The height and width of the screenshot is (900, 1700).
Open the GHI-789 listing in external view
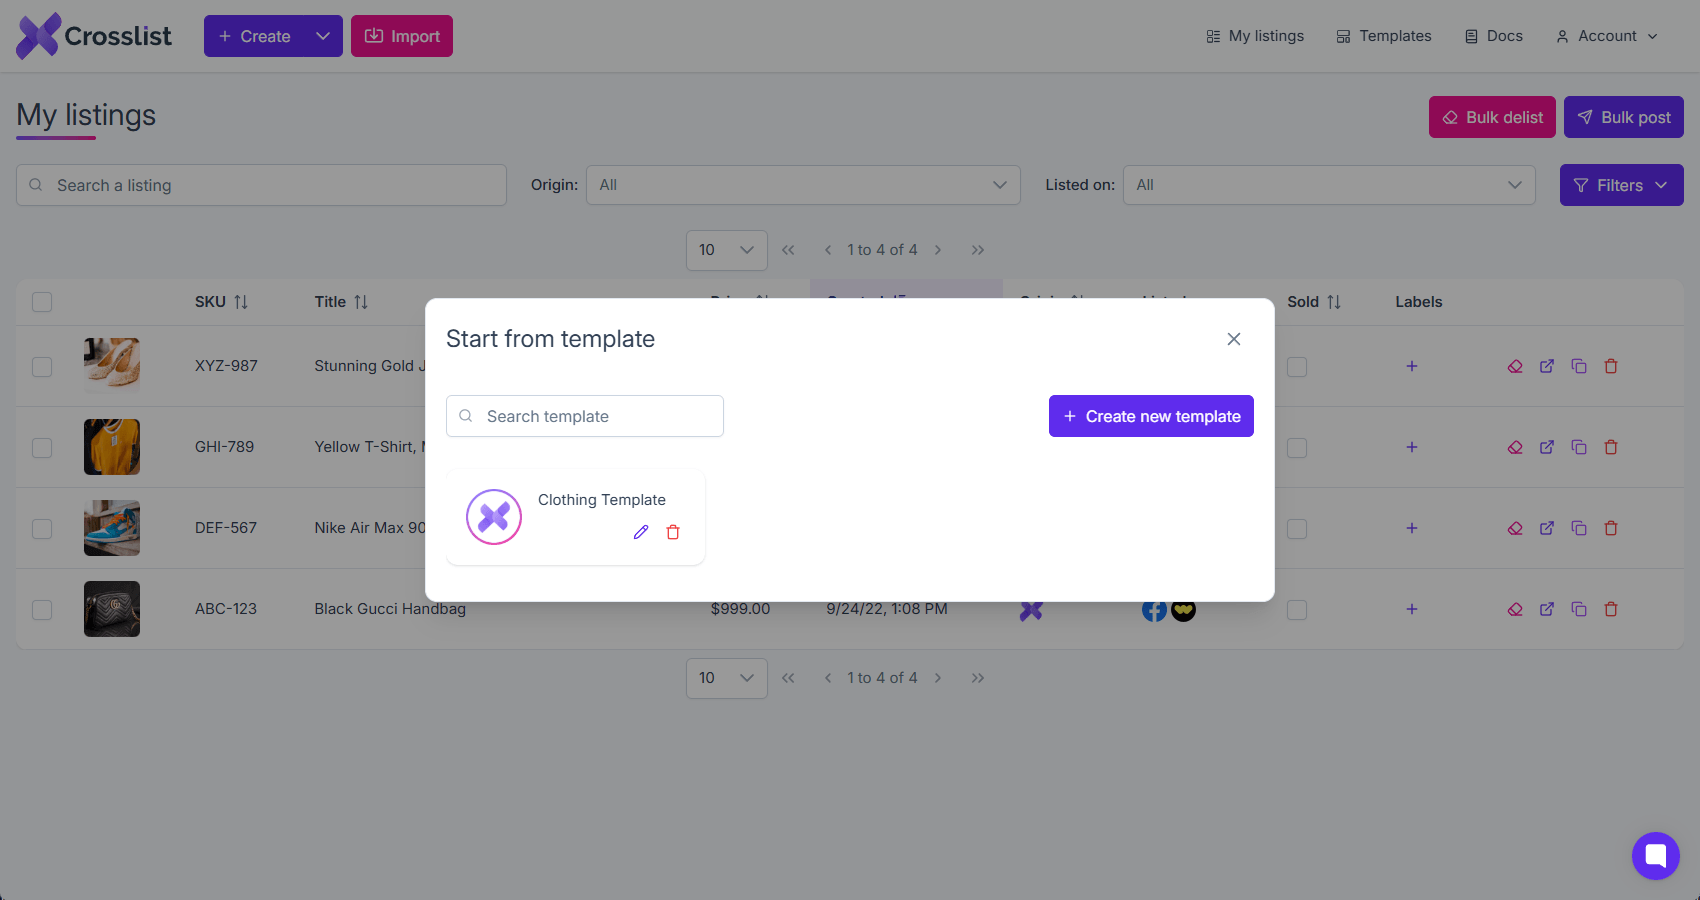pos(1547,447)
